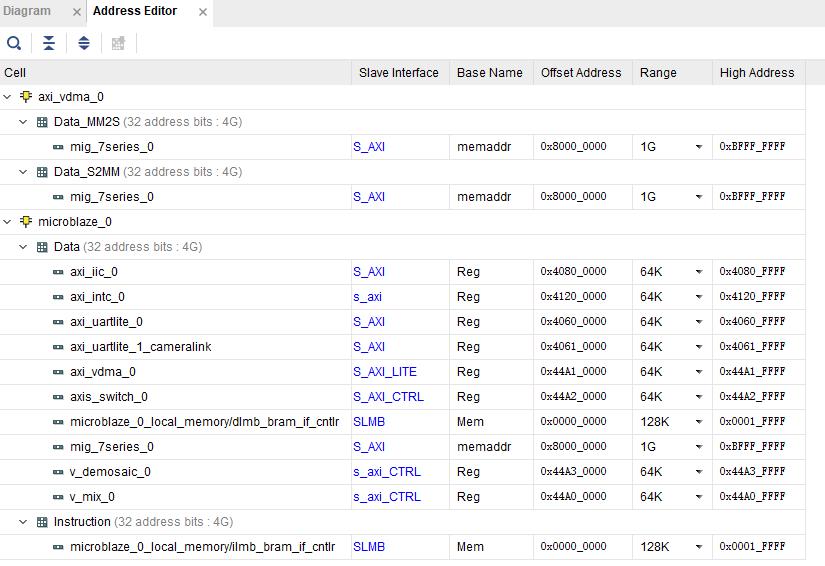Select the Address Editor tab
Screen dimensions: 825x566
135,11
